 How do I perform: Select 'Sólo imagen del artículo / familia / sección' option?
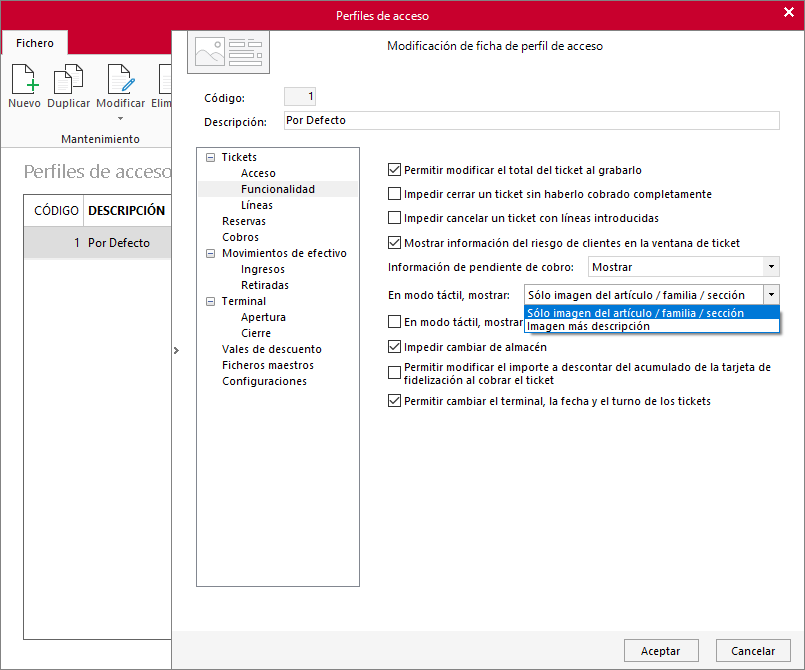pos(652,313)
